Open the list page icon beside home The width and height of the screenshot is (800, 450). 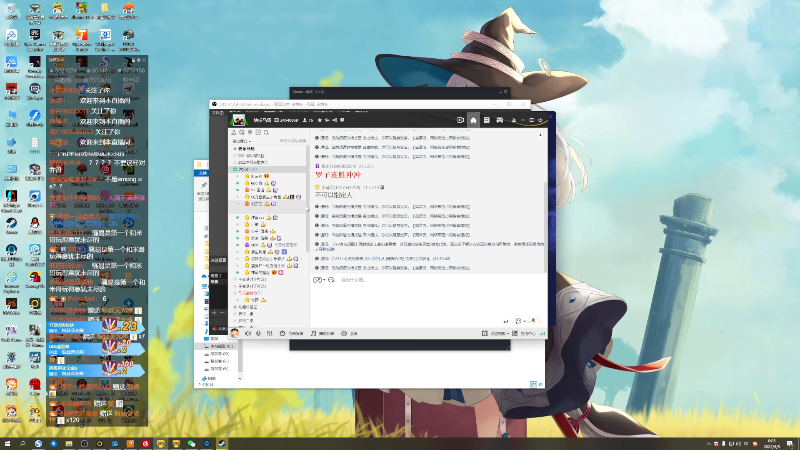[487, 120]
